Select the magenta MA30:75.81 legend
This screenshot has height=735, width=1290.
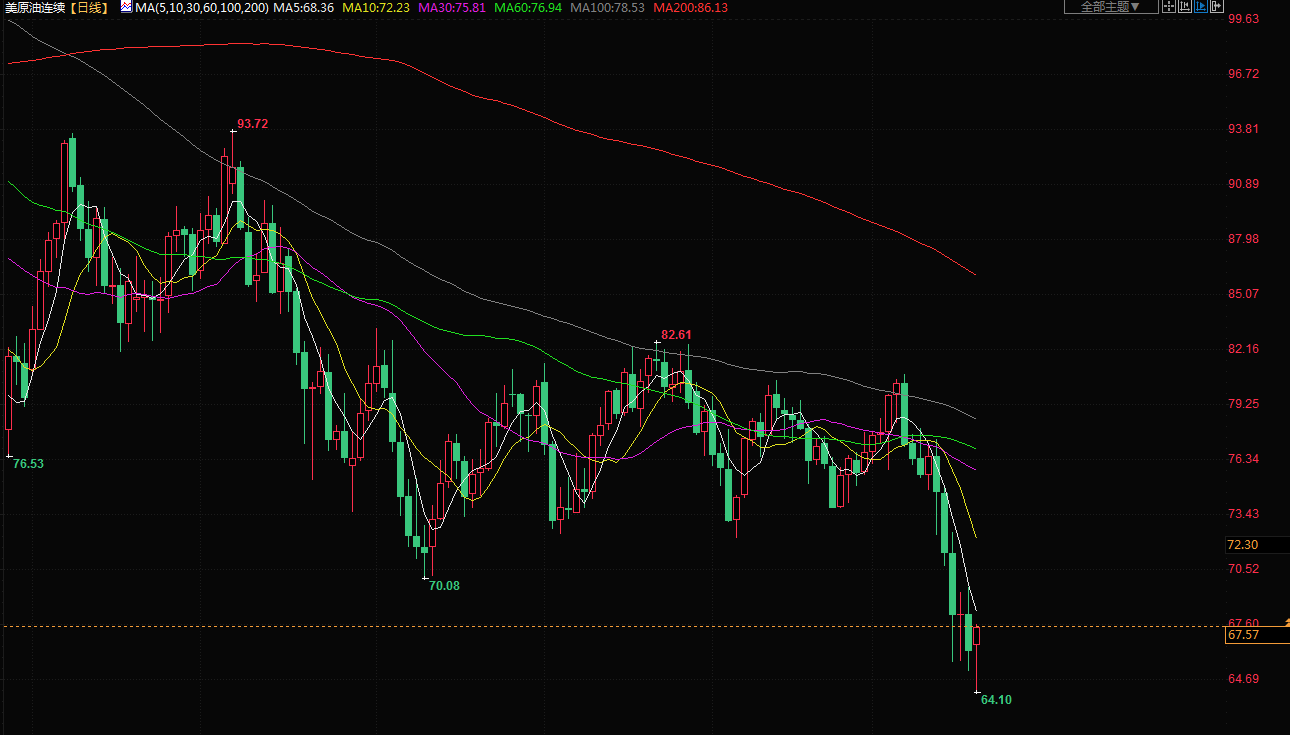click(452, 7)
